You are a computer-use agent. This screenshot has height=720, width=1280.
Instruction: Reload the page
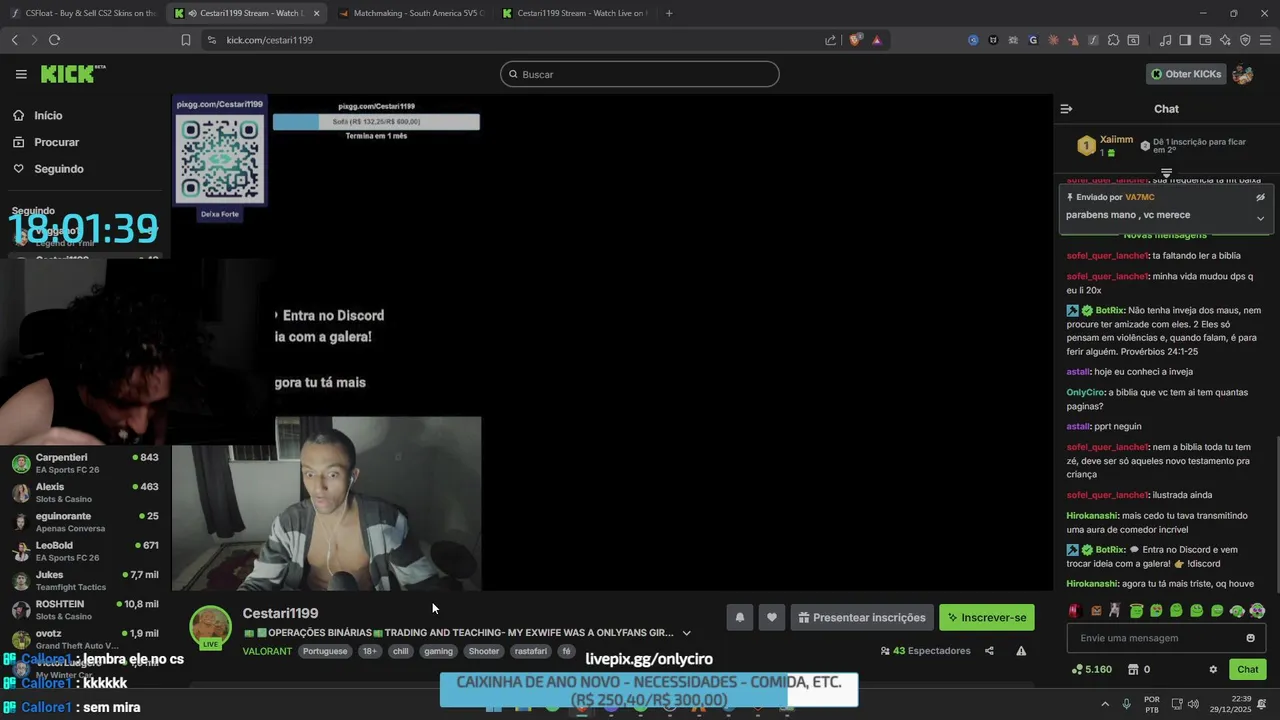(x=54, y=40)
